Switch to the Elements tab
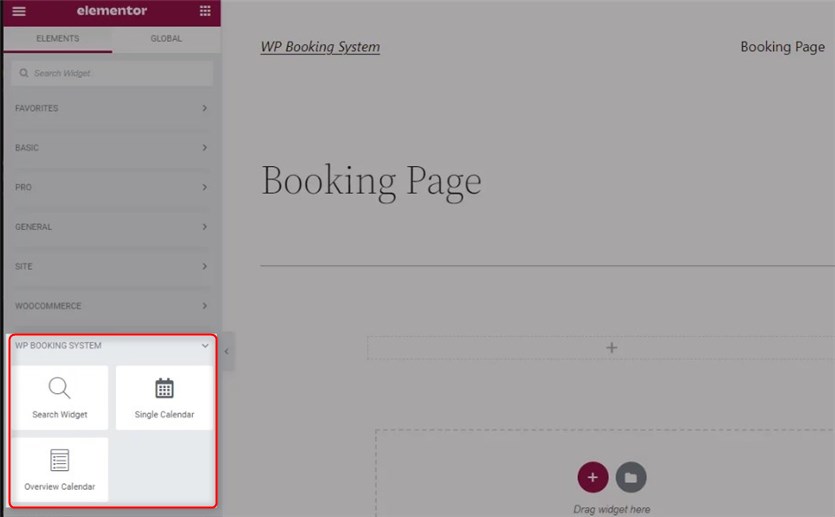Image resolution: width=835 pixels, height=517 pixels. click(57, 39)
